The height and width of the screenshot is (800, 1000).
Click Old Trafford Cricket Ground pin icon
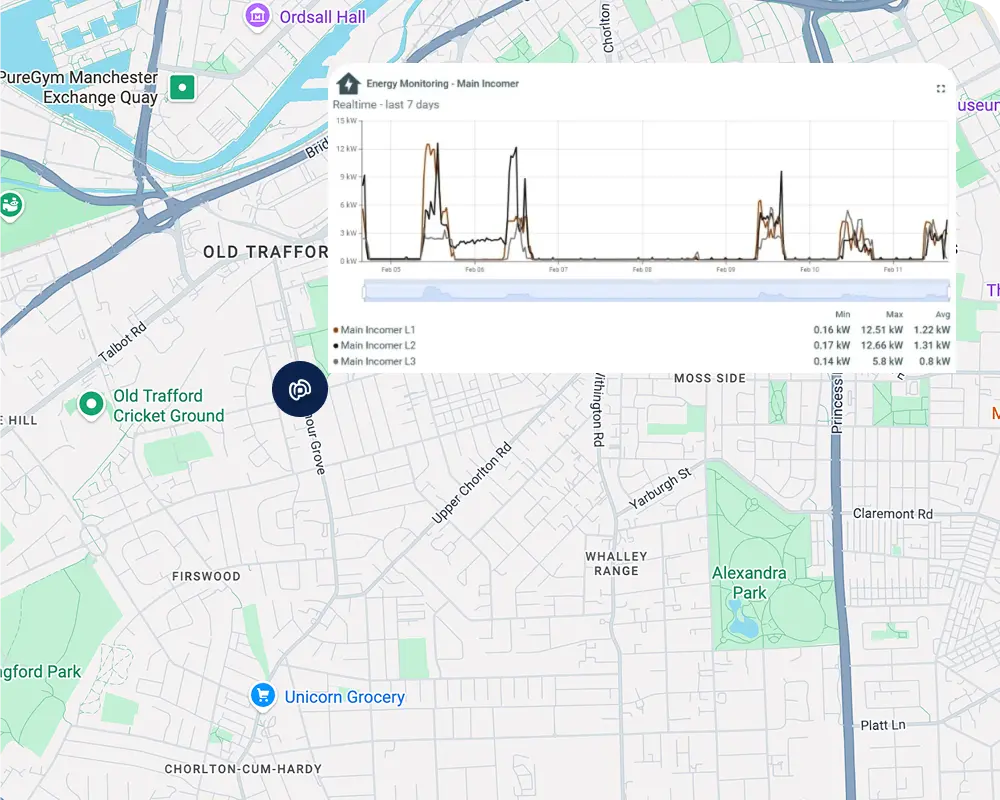pos(92,404)
